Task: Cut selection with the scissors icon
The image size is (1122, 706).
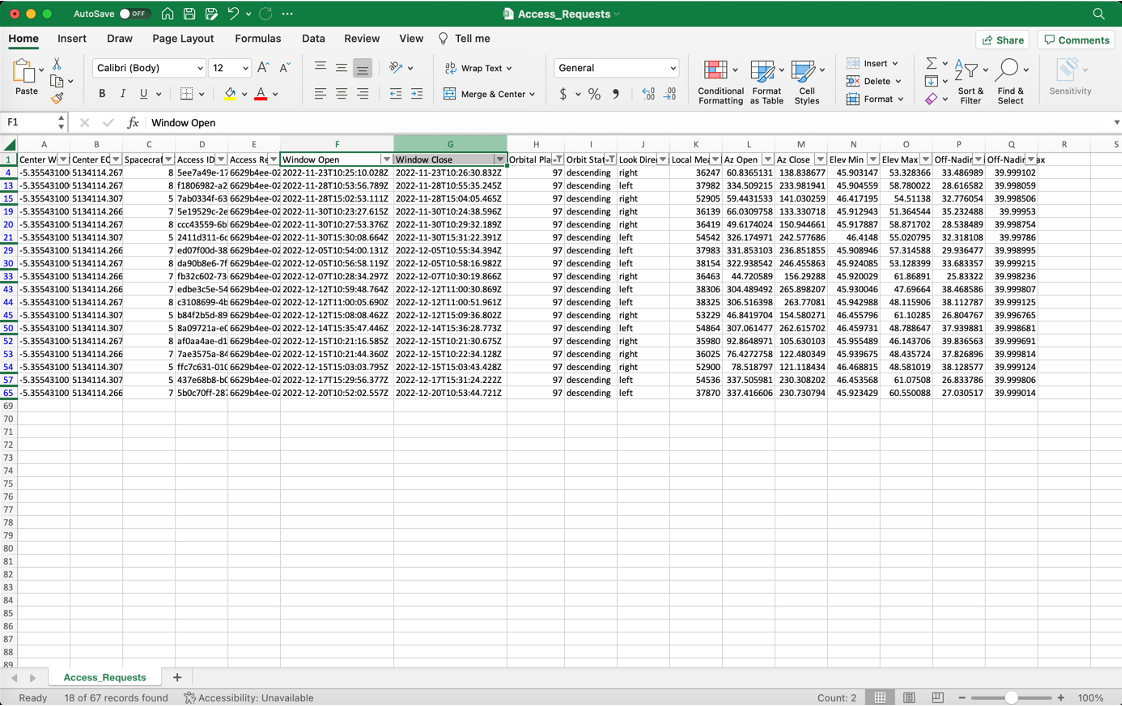Action: [57, 64]
